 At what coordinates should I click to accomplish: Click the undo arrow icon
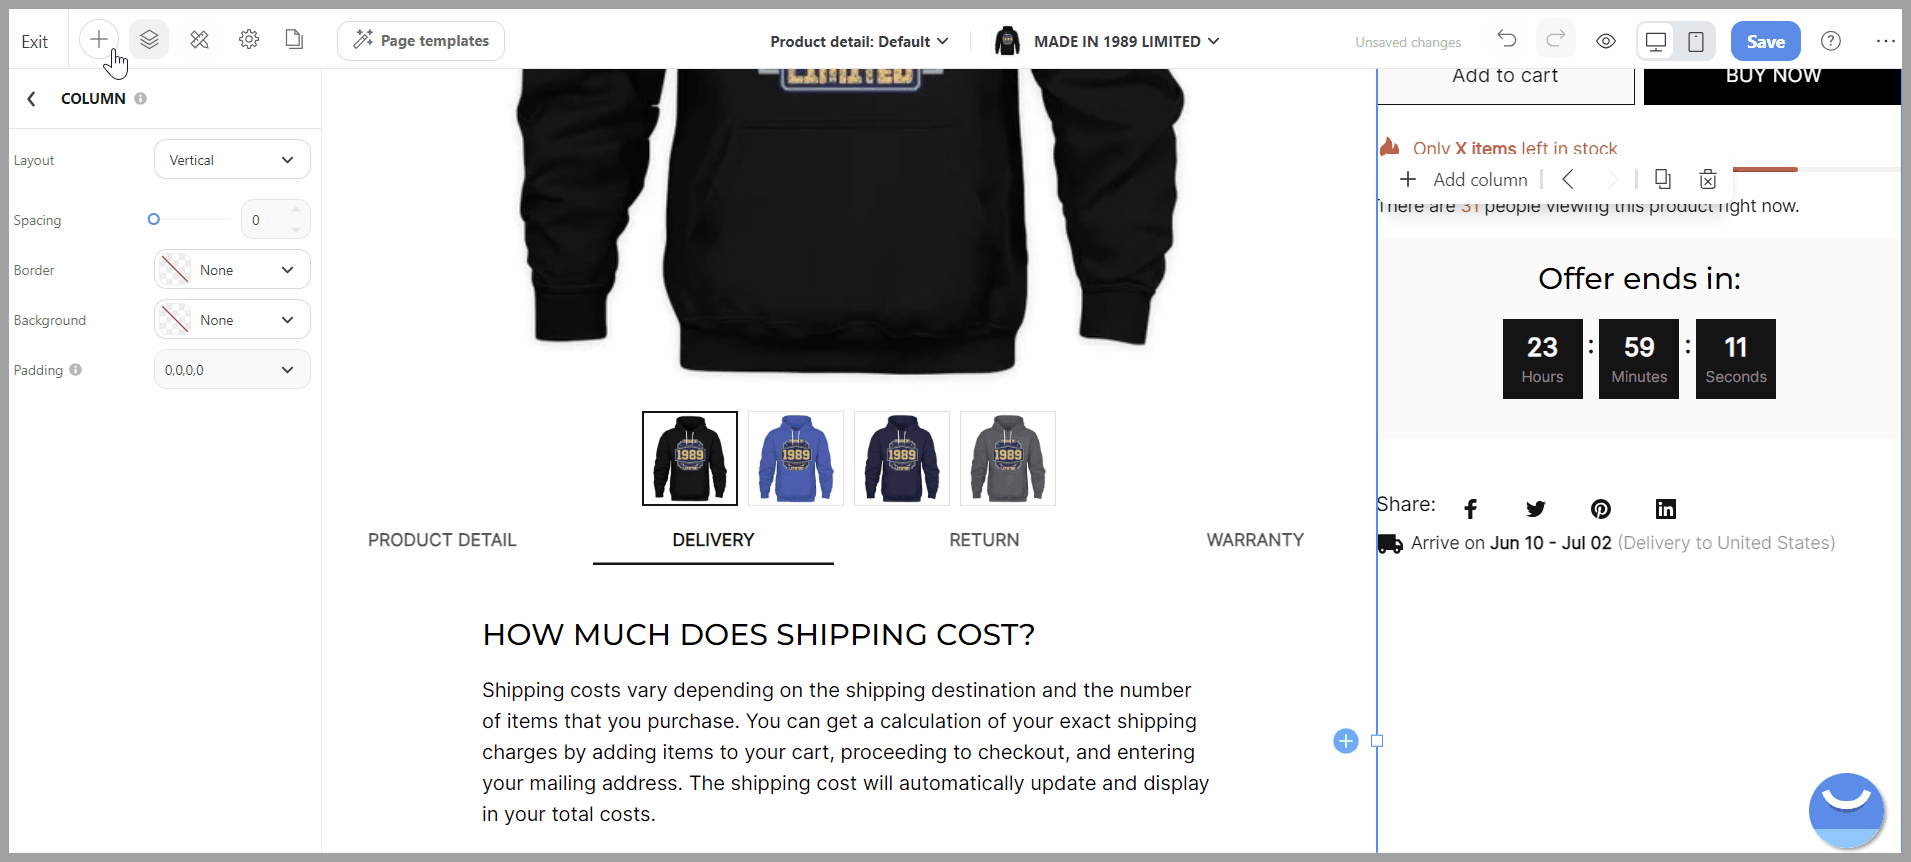point(1507,40)
